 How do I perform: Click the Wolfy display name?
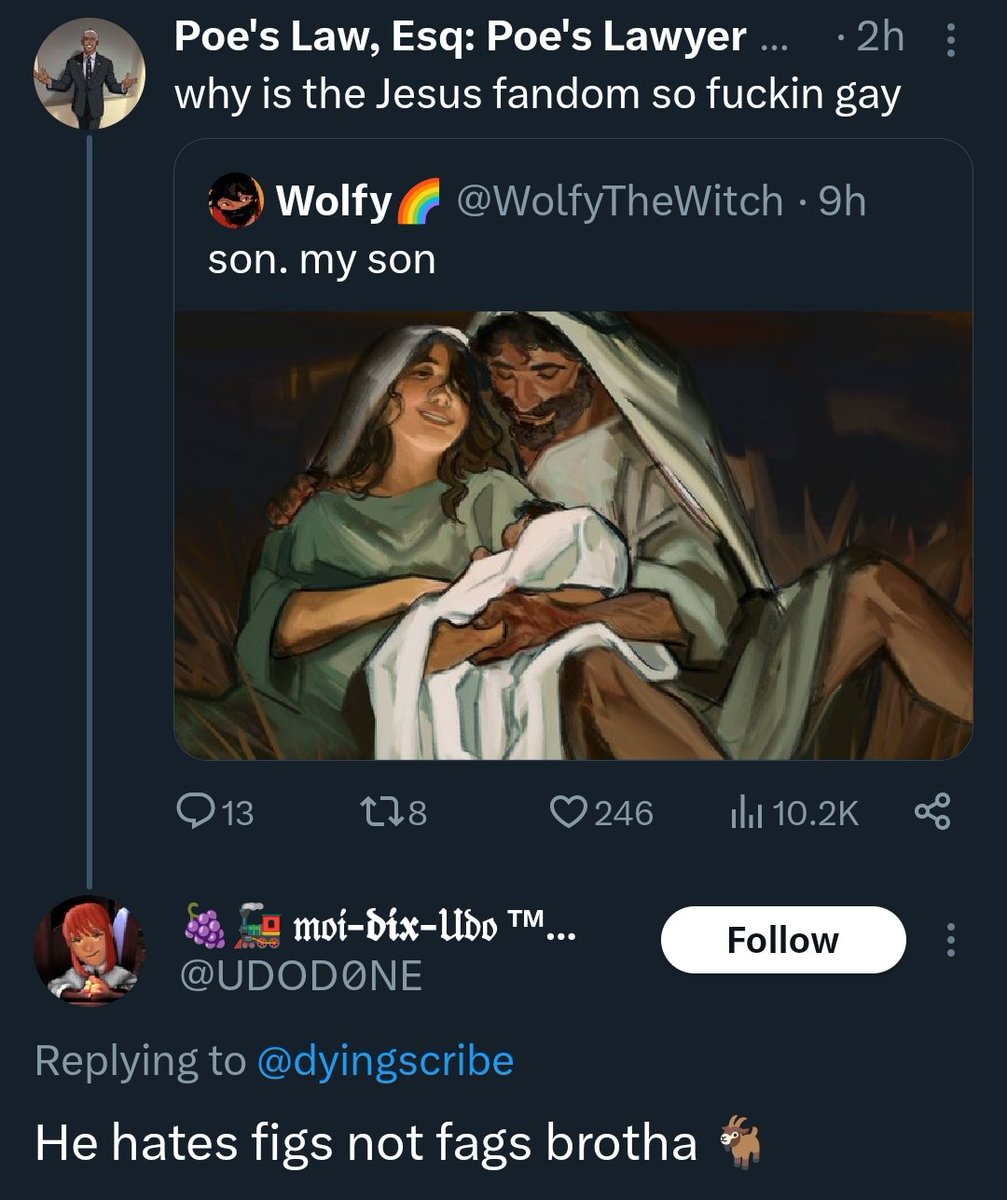pos(333,202)
